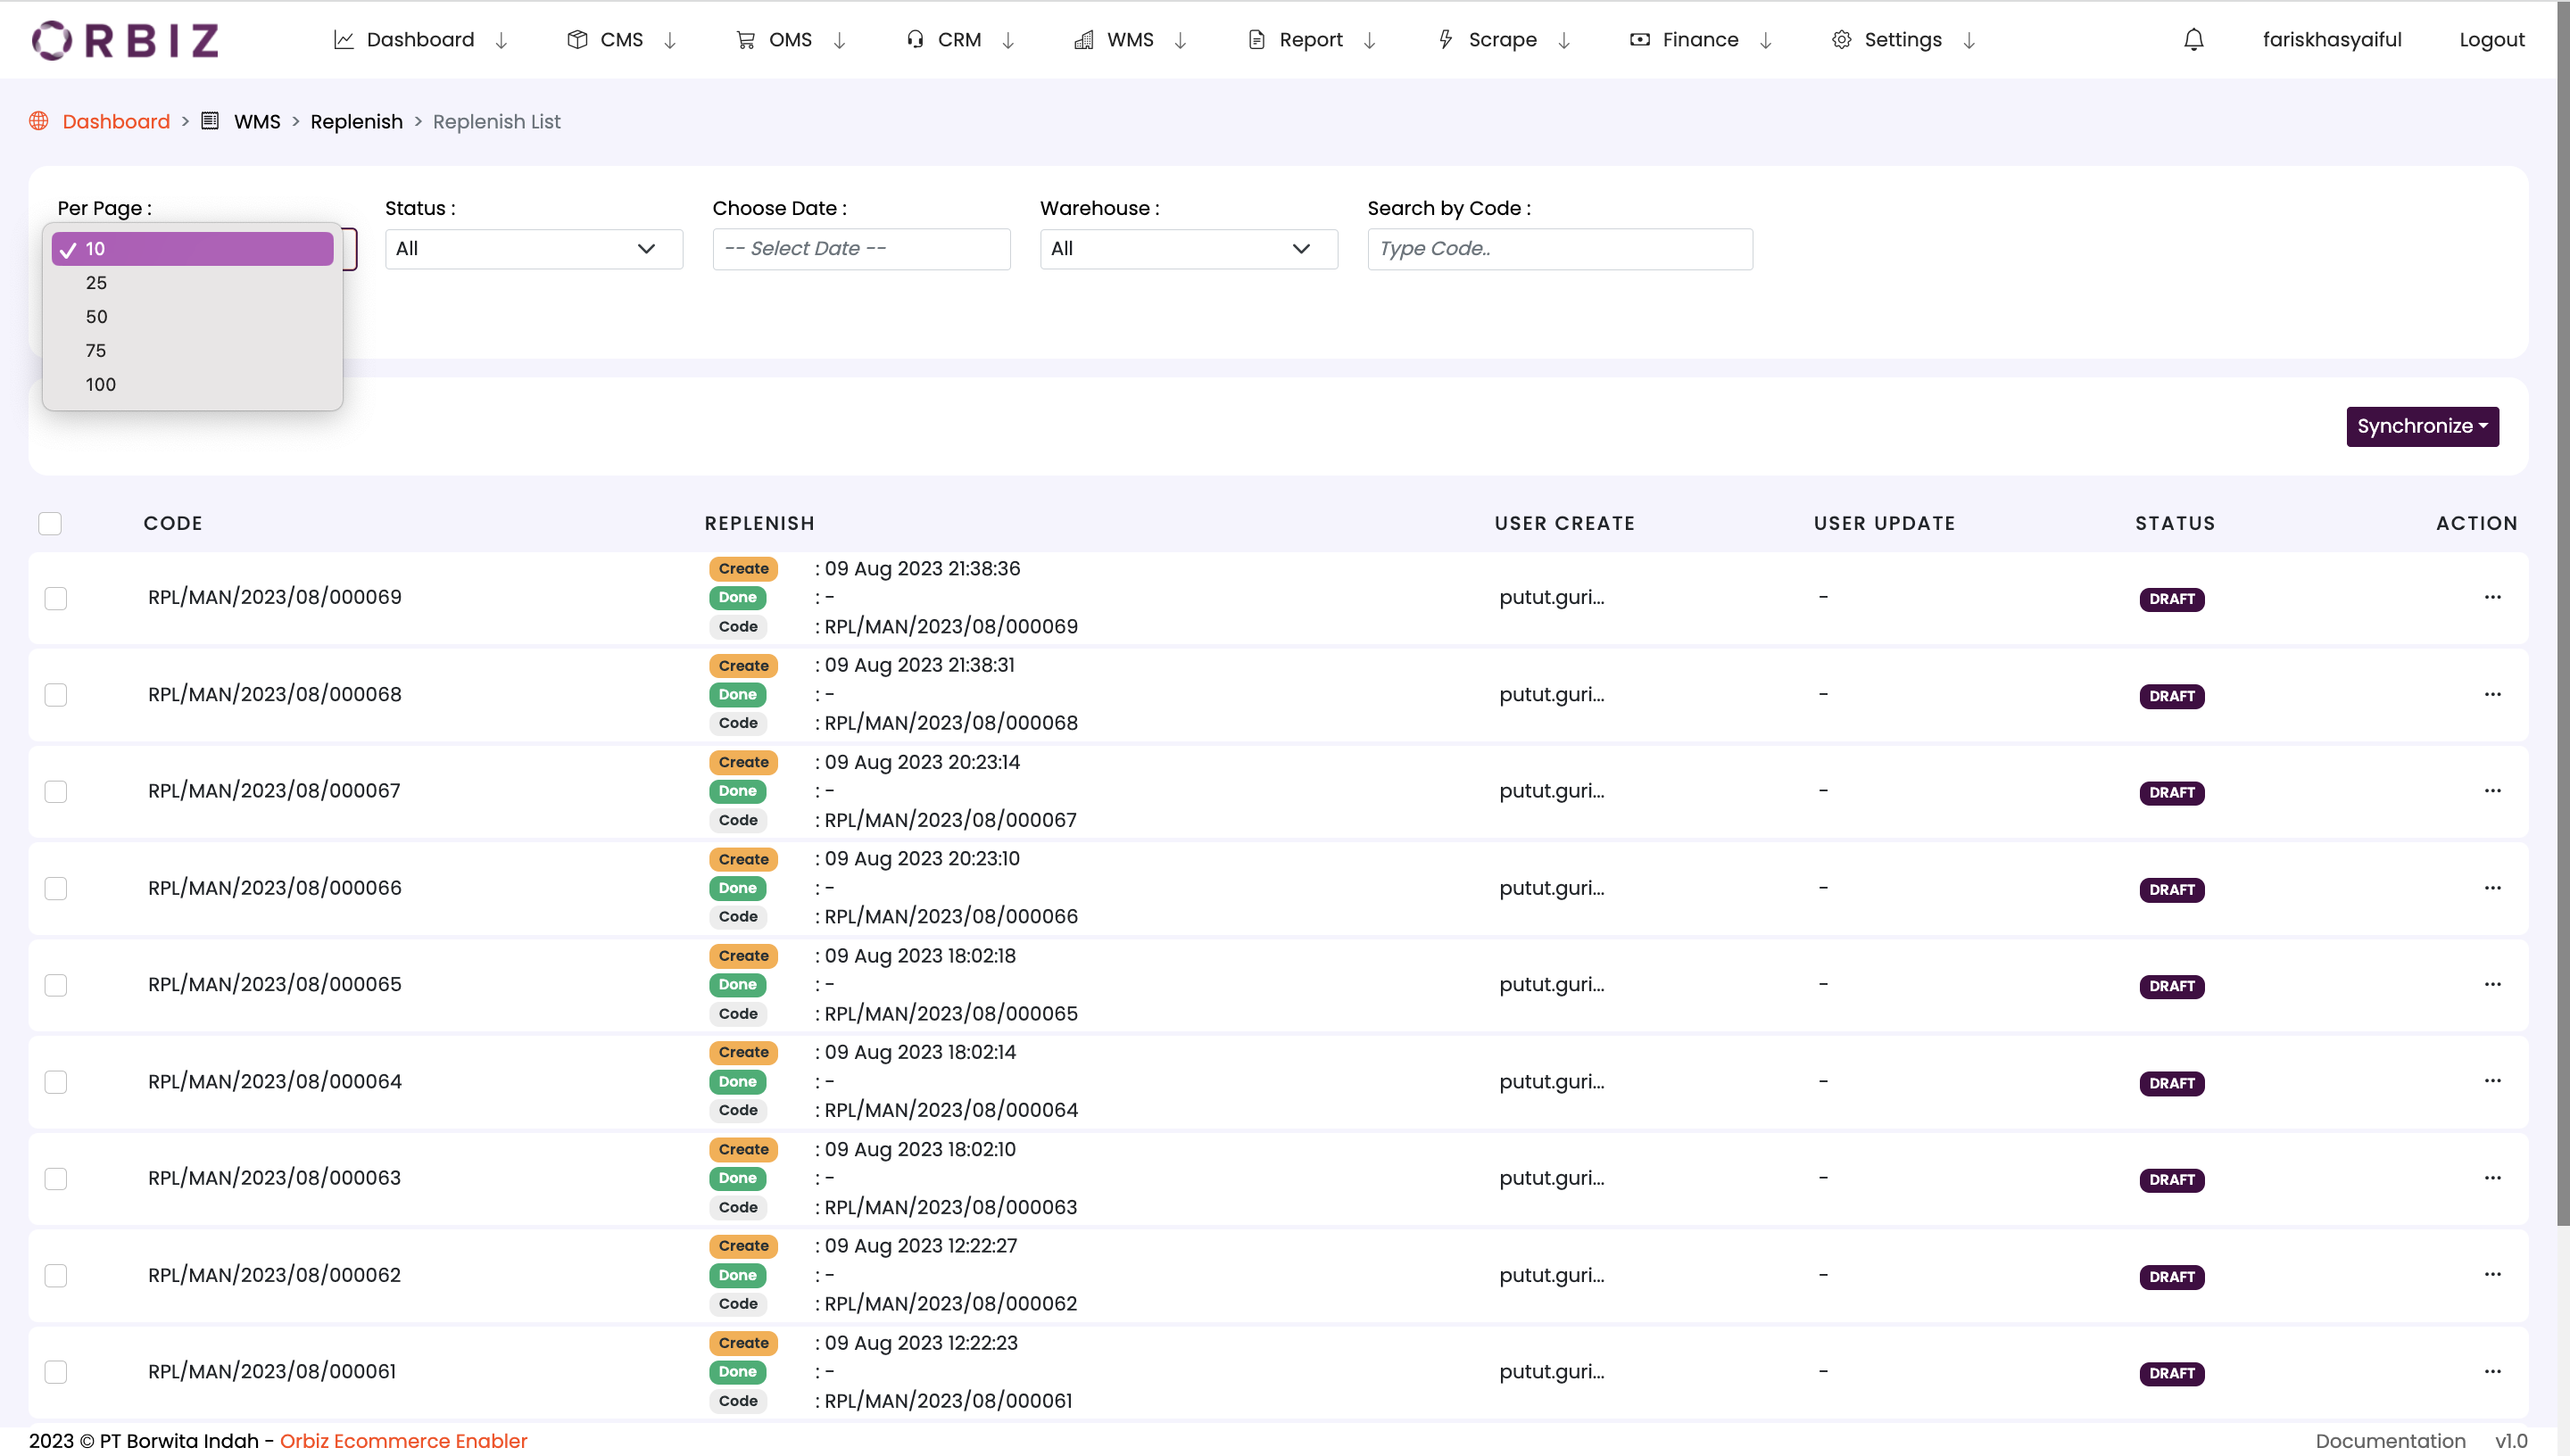Screen dimensions: 2570x1456
Task: Click the Scrape lightning icon
Action: tap(1445, 40)
